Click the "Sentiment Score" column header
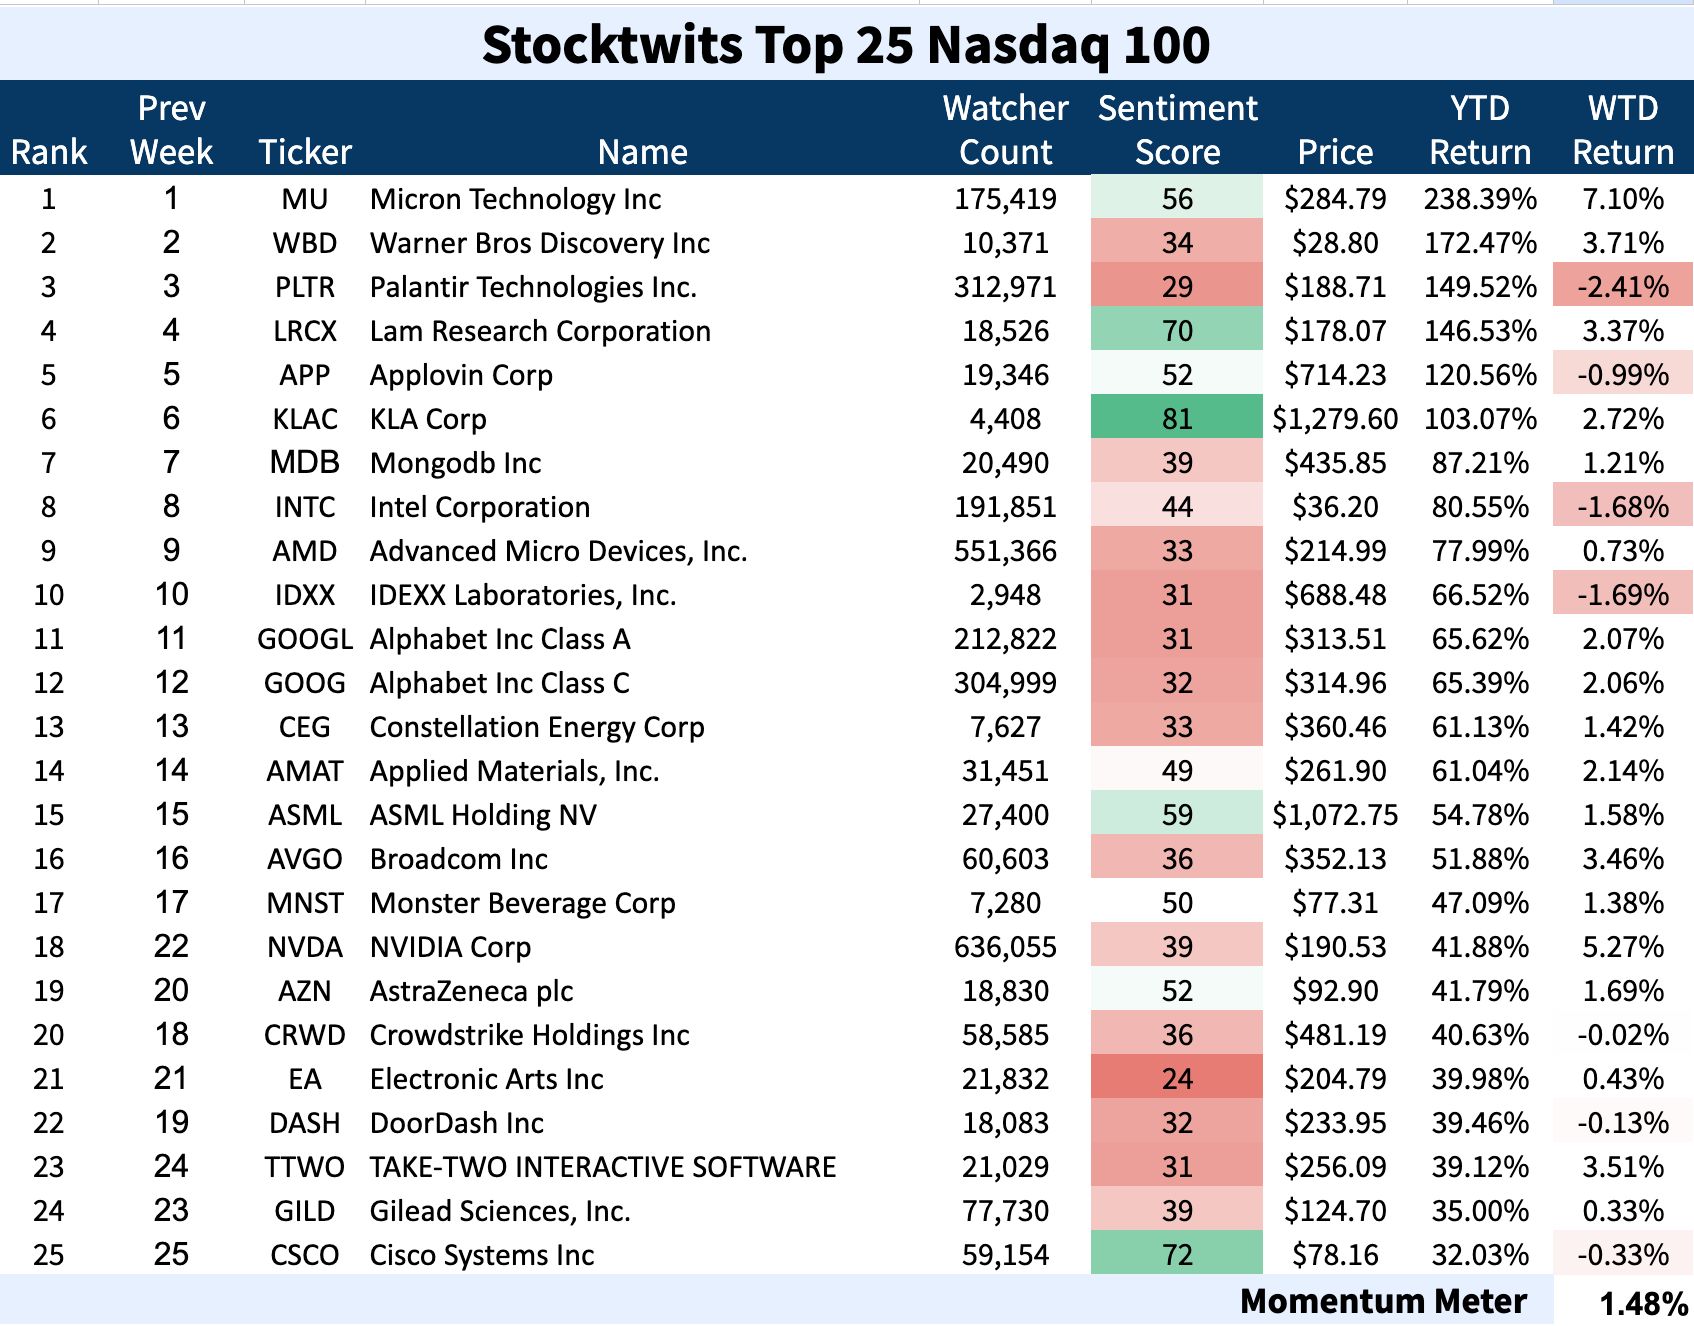Image resolution: width=1694 pixels, height=1326 pixels. pyautogui.click(x=1177, y=130)
